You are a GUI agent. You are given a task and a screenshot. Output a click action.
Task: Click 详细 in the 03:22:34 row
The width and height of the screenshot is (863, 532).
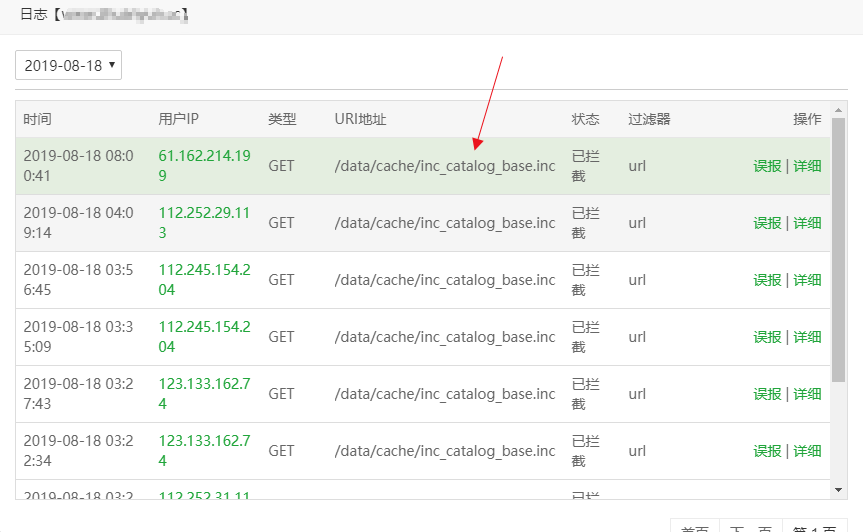pos(807,451)
